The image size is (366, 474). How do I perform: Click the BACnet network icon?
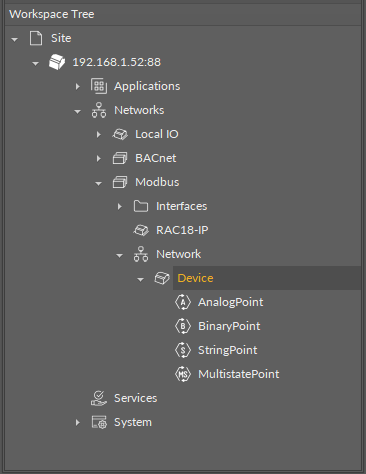click(x=120, y=158)
